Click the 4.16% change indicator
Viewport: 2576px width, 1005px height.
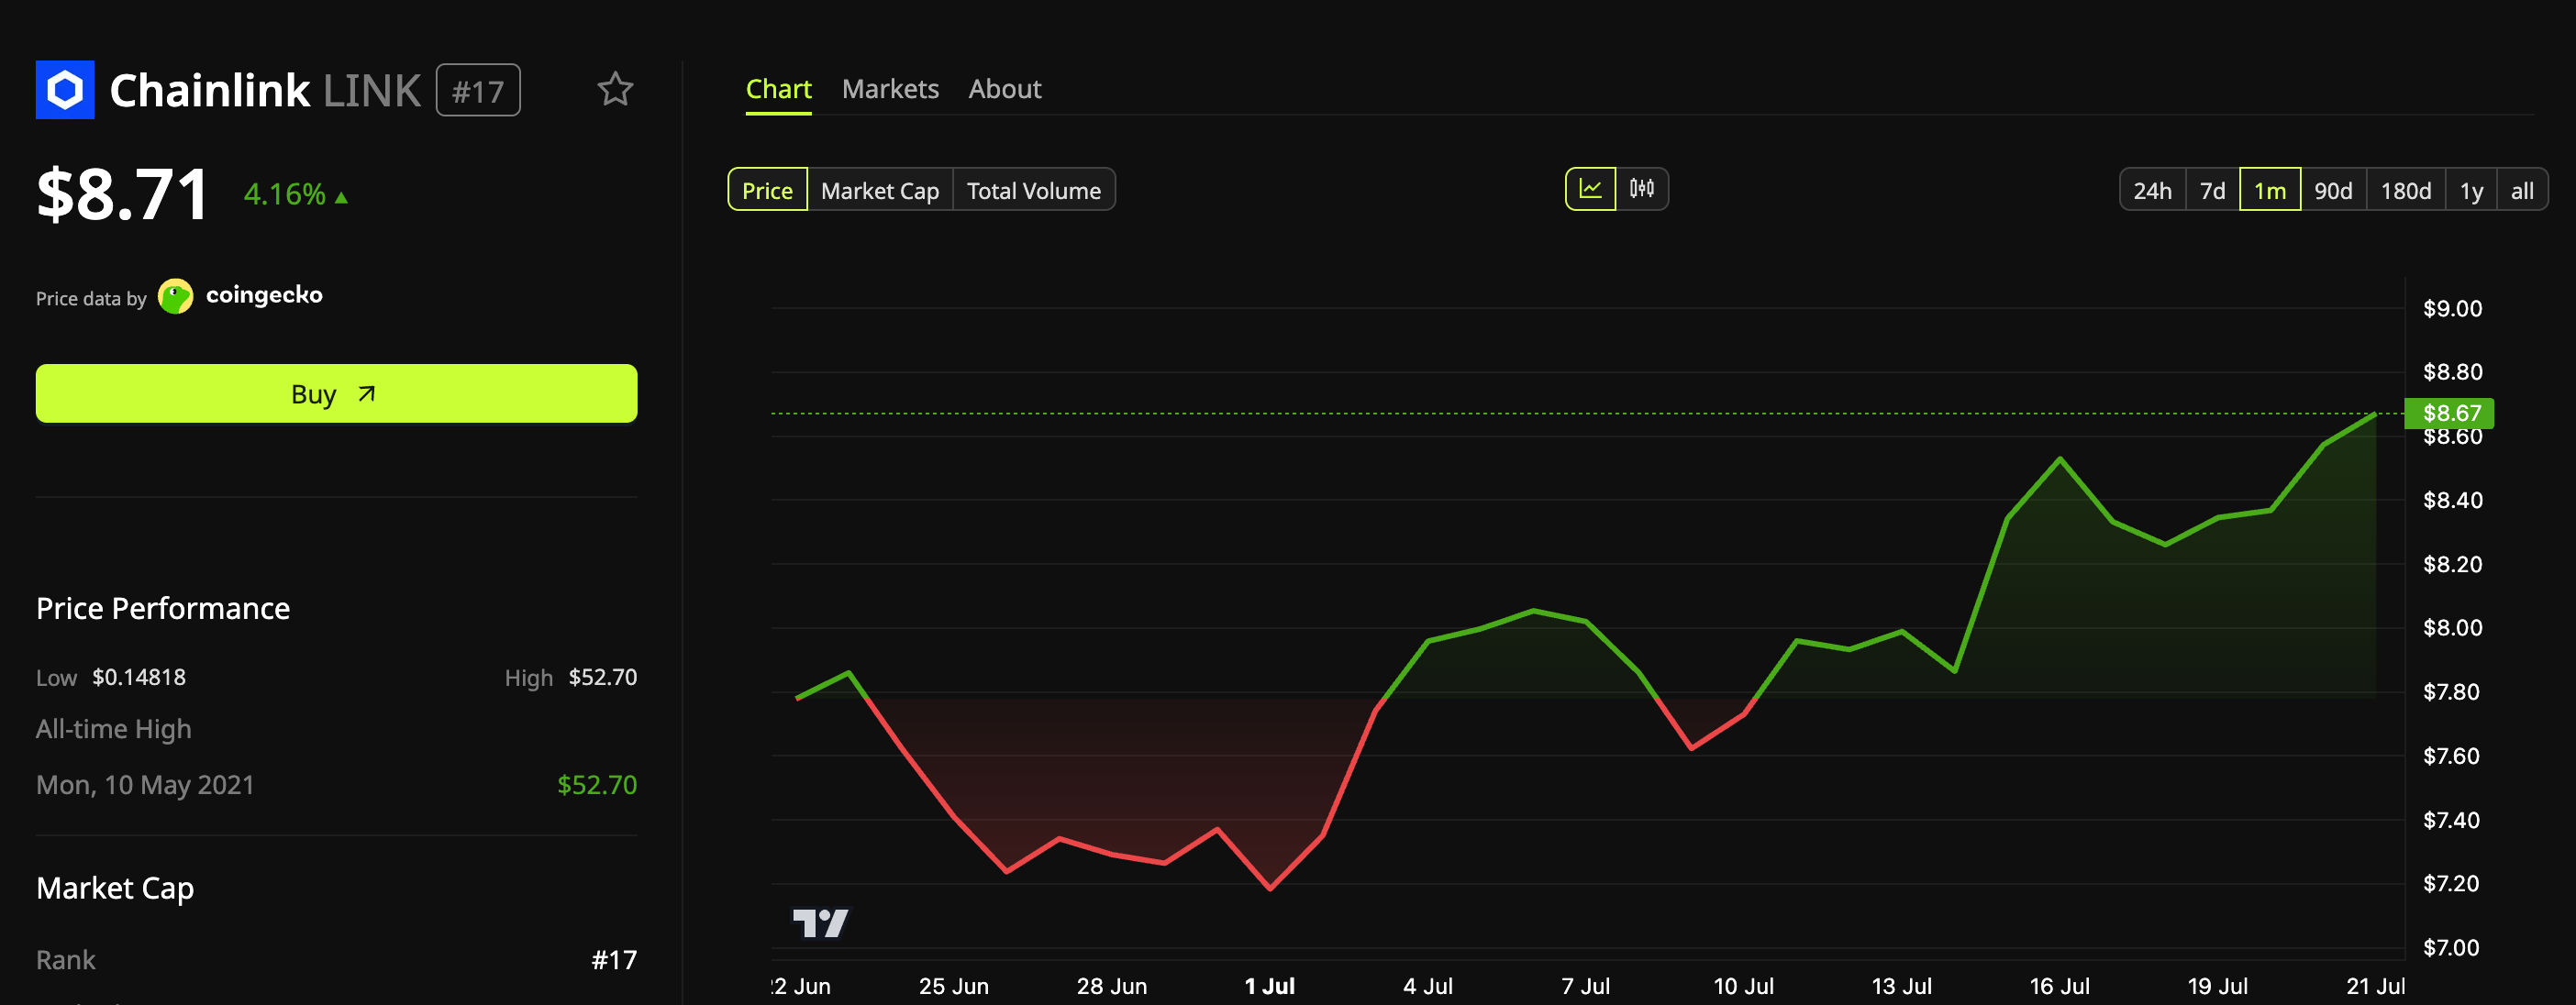tap(296, 194)
